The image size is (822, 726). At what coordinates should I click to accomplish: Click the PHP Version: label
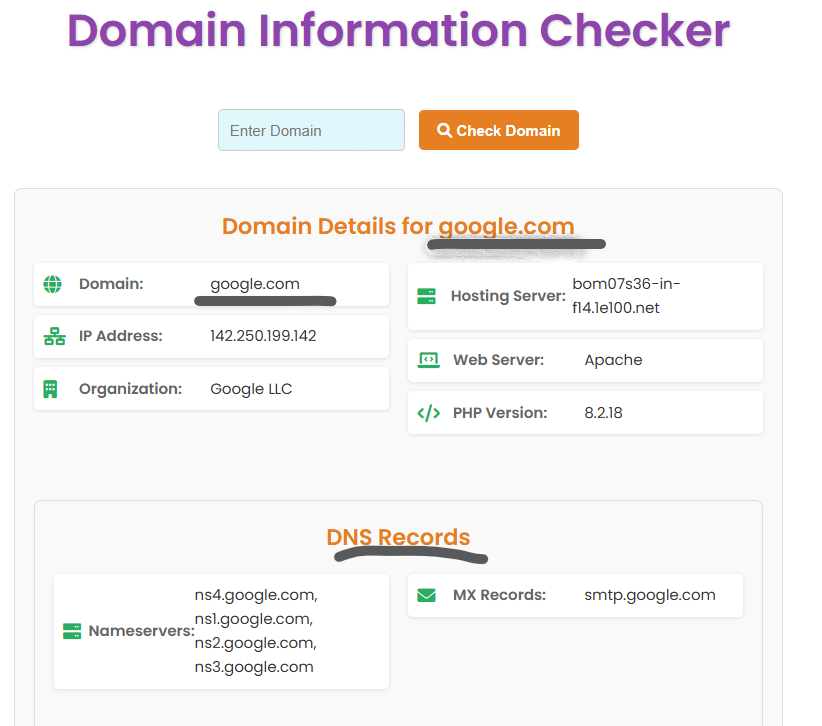pyautogui.click(x=500, y=413)
